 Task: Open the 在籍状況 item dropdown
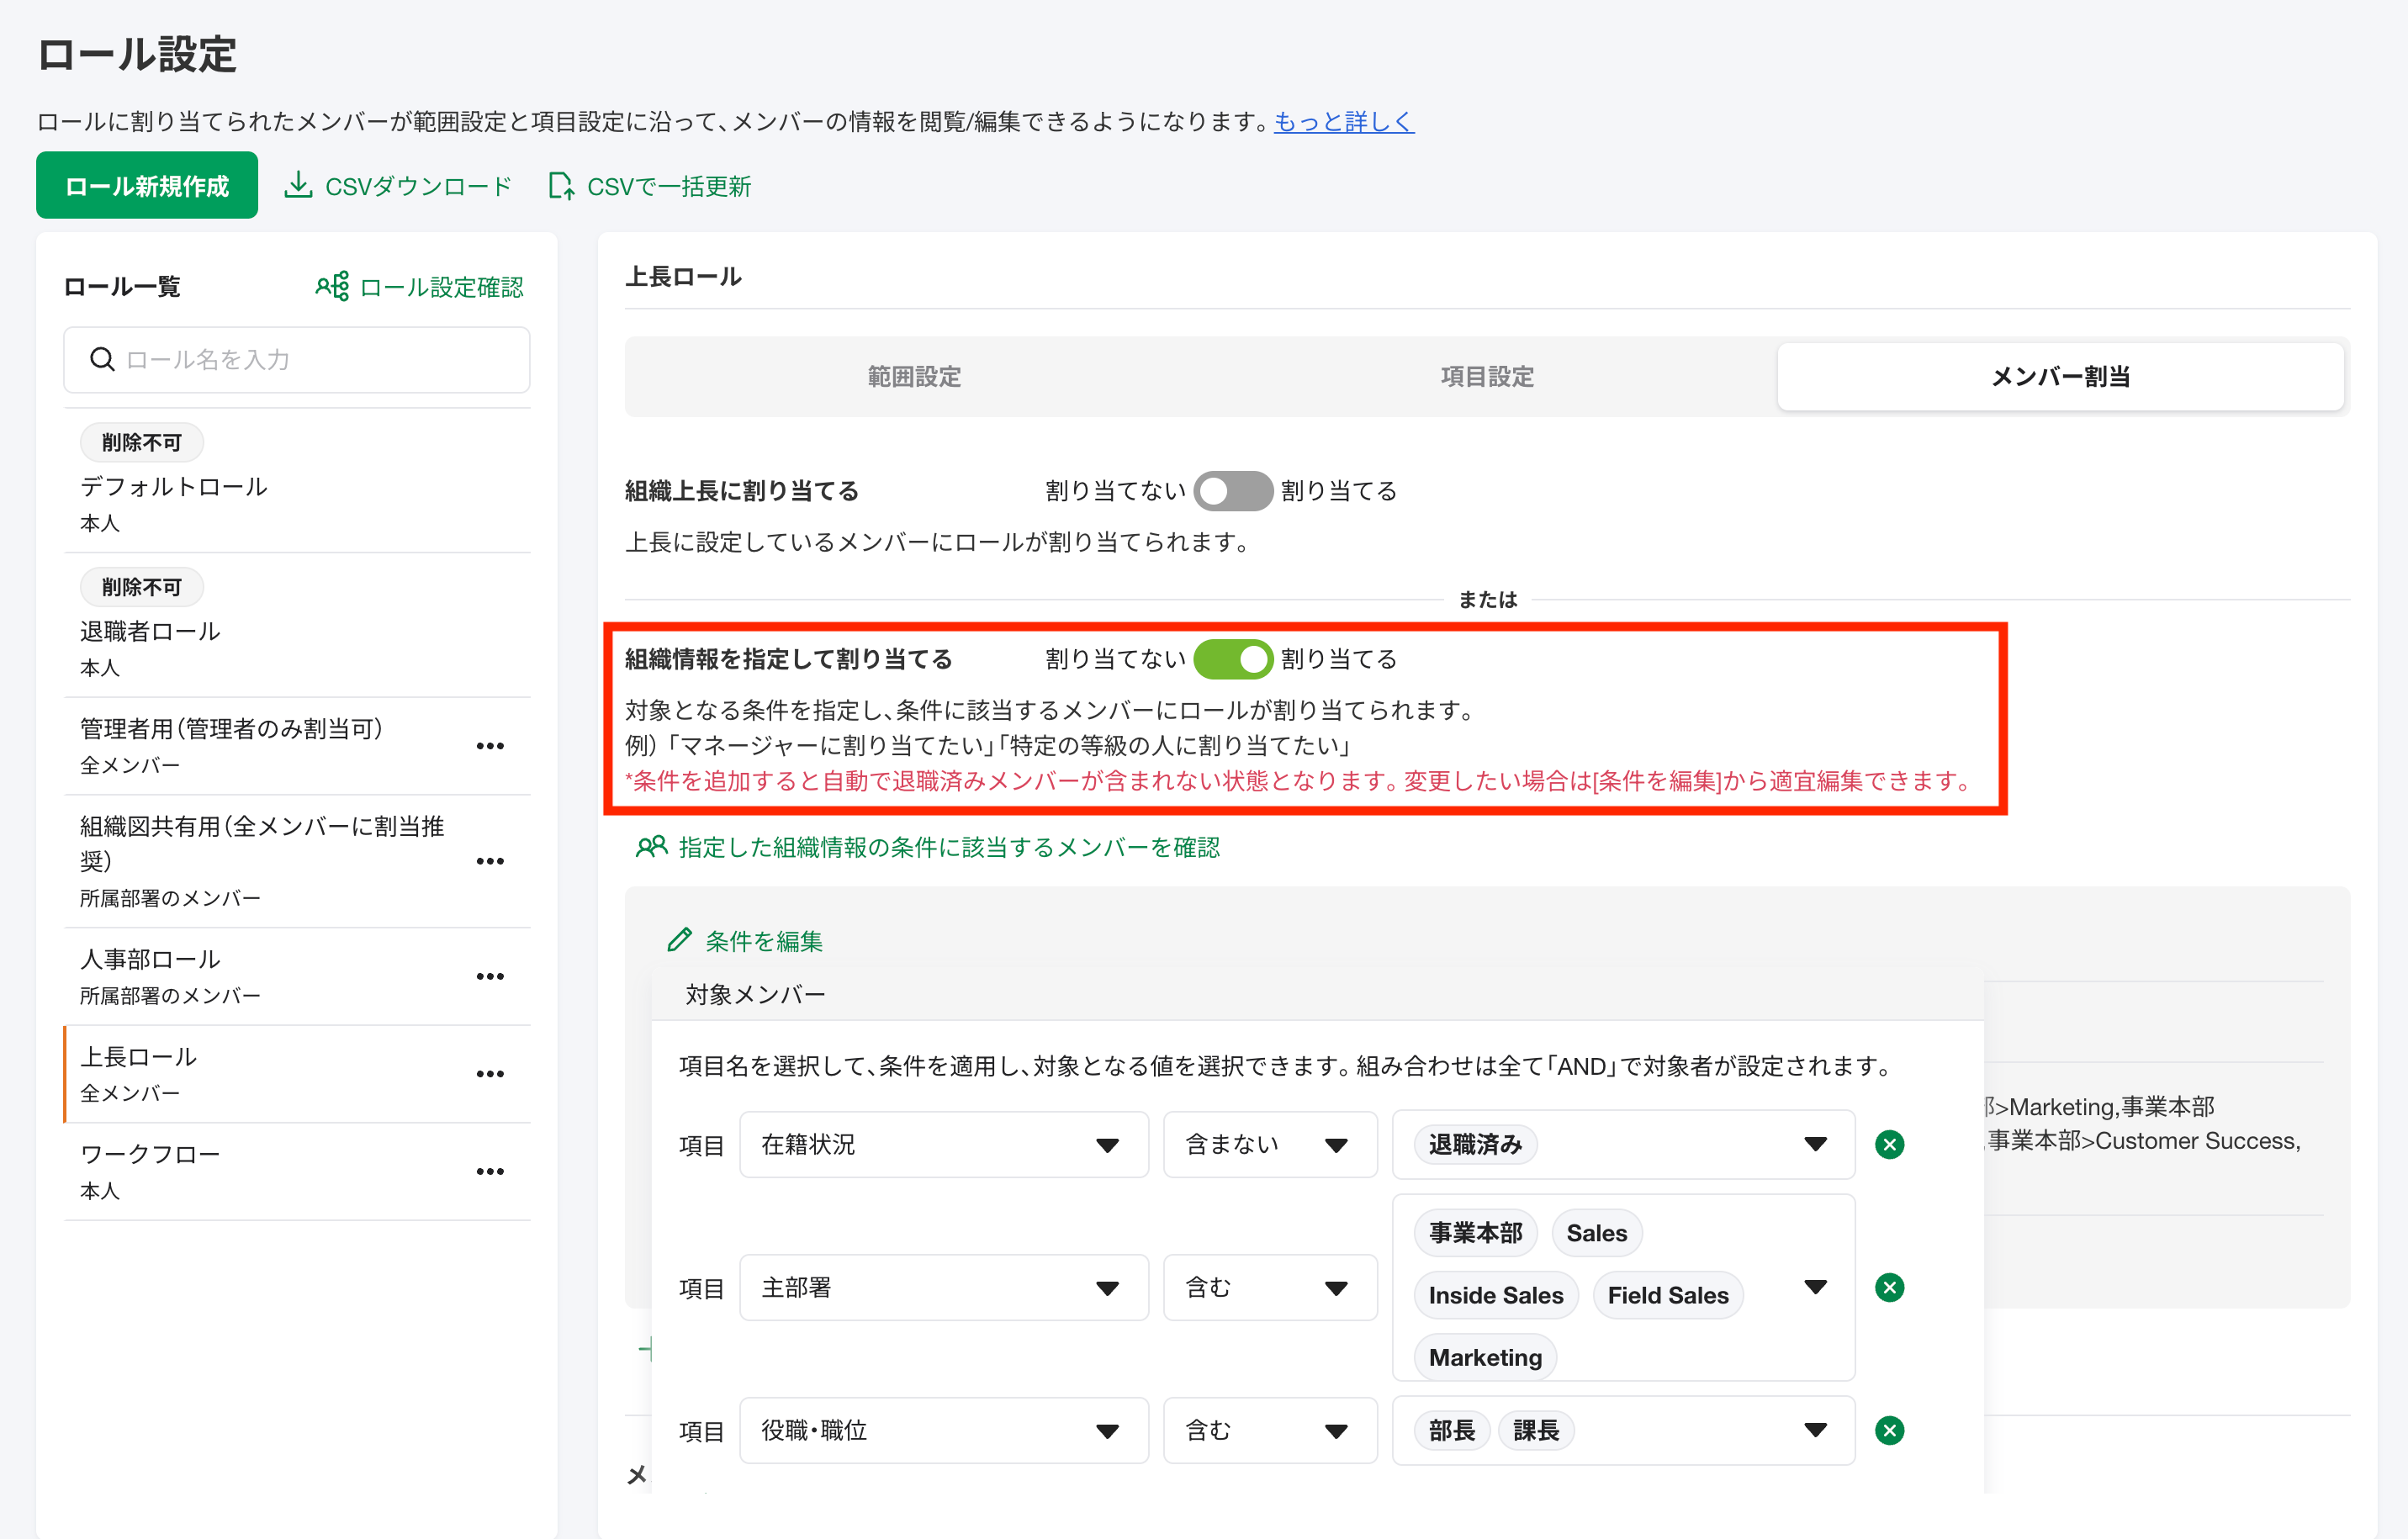pos(1108,1144)
